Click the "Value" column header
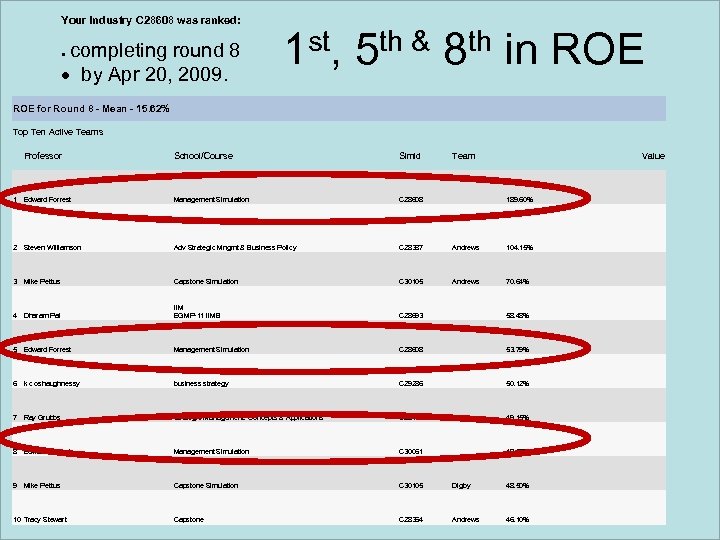Viewport: 720px width, 540px height. click(653, 156)
